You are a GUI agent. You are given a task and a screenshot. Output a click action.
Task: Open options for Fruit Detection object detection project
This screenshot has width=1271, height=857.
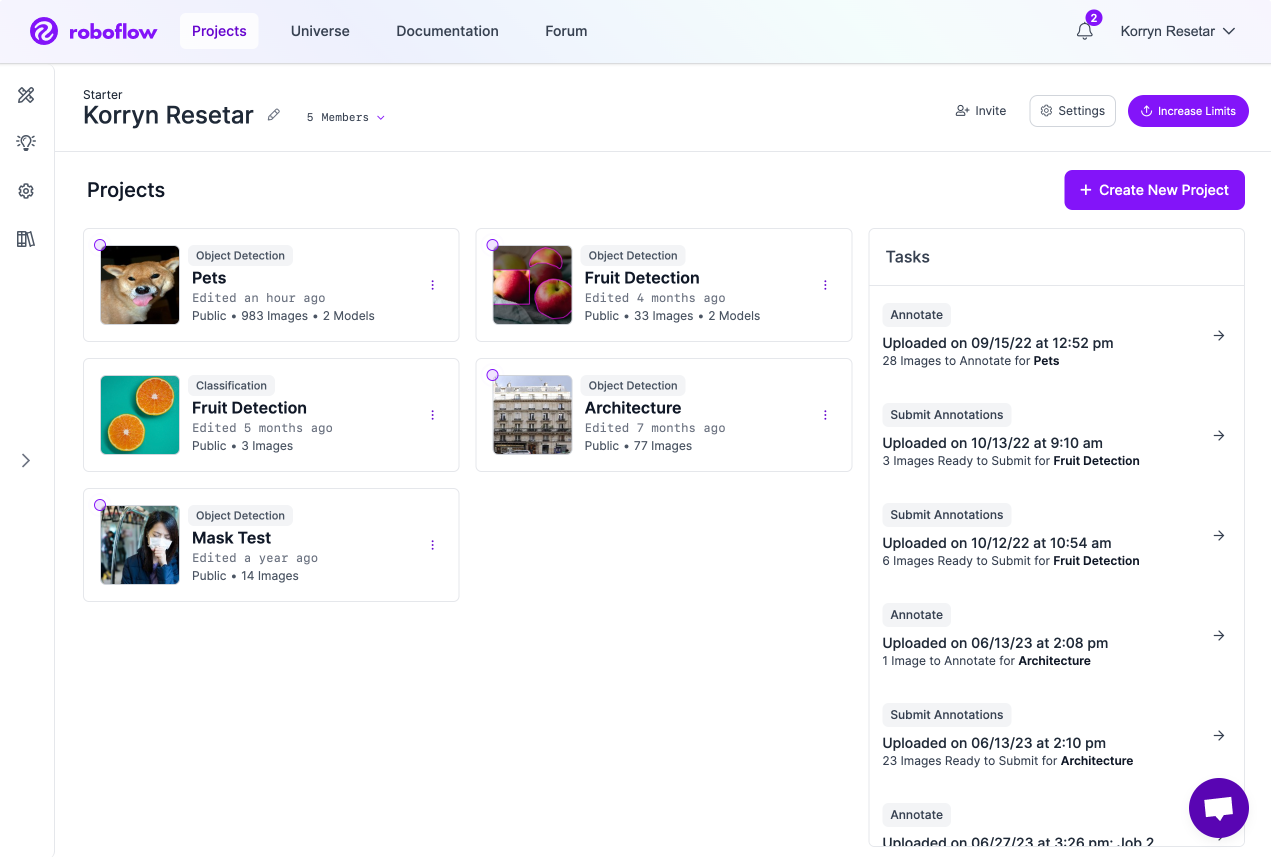[x=826, y=285]
